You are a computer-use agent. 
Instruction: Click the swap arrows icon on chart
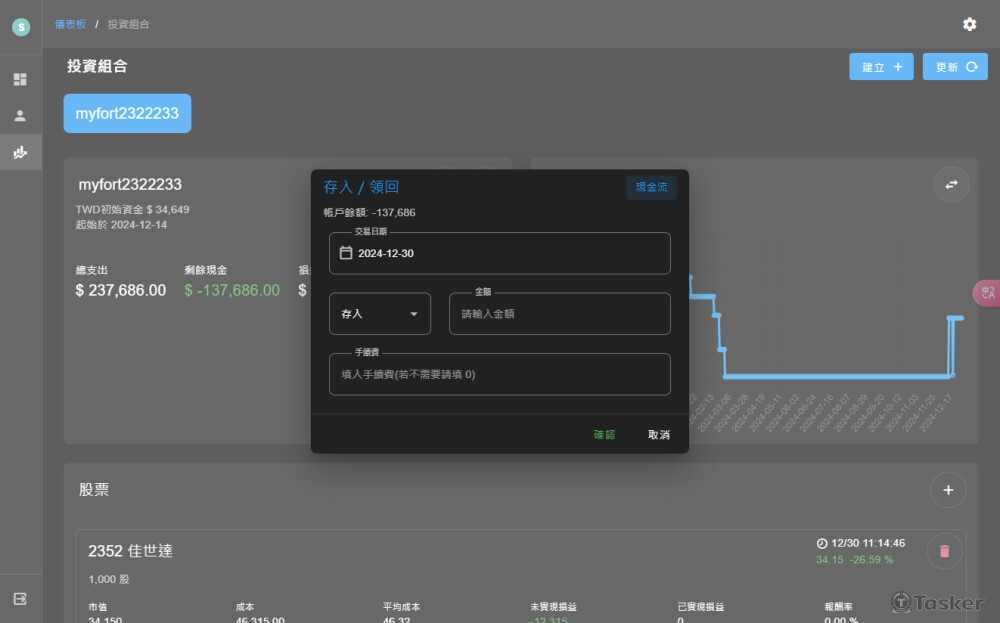click(x=951, y=184)
